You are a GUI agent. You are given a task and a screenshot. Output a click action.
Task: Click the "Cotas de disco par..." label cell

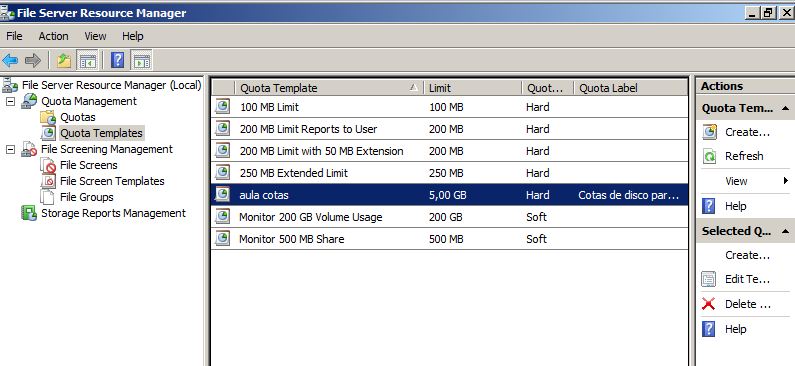[628, 195]
